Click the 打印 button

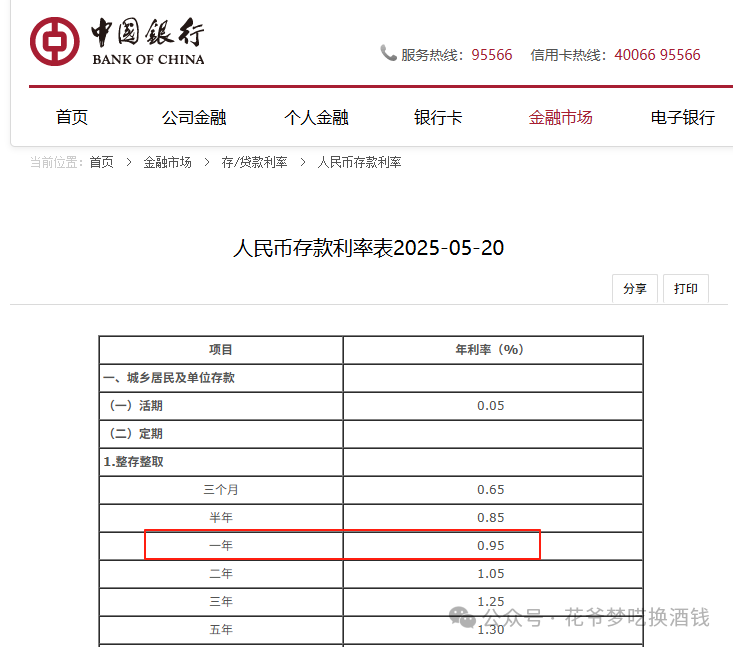tap(686, 288)
